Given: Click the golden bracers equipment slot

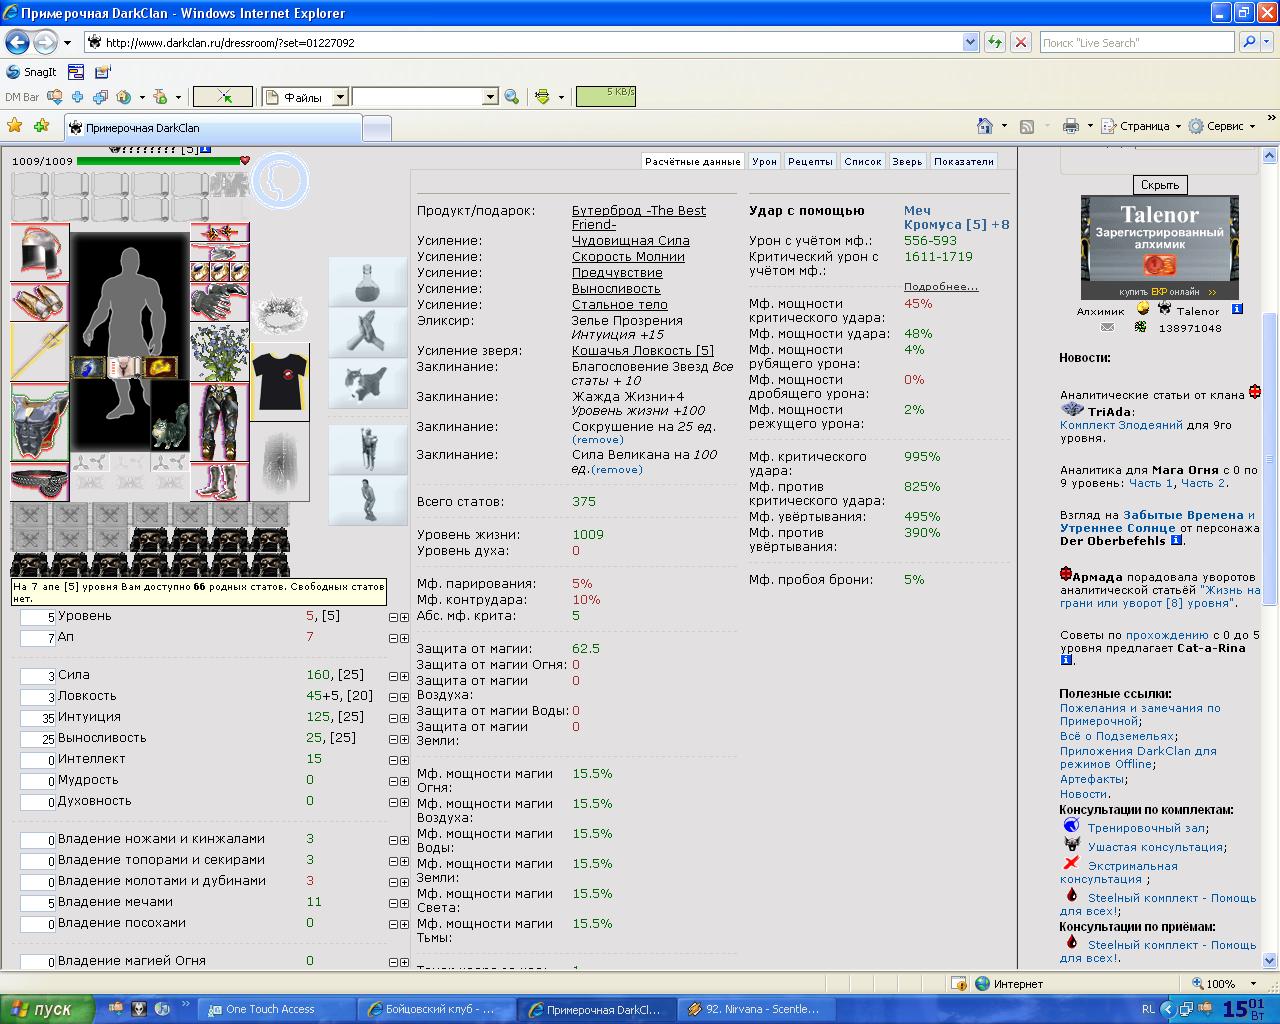Looking at the screenshot, I should [40, 302].
